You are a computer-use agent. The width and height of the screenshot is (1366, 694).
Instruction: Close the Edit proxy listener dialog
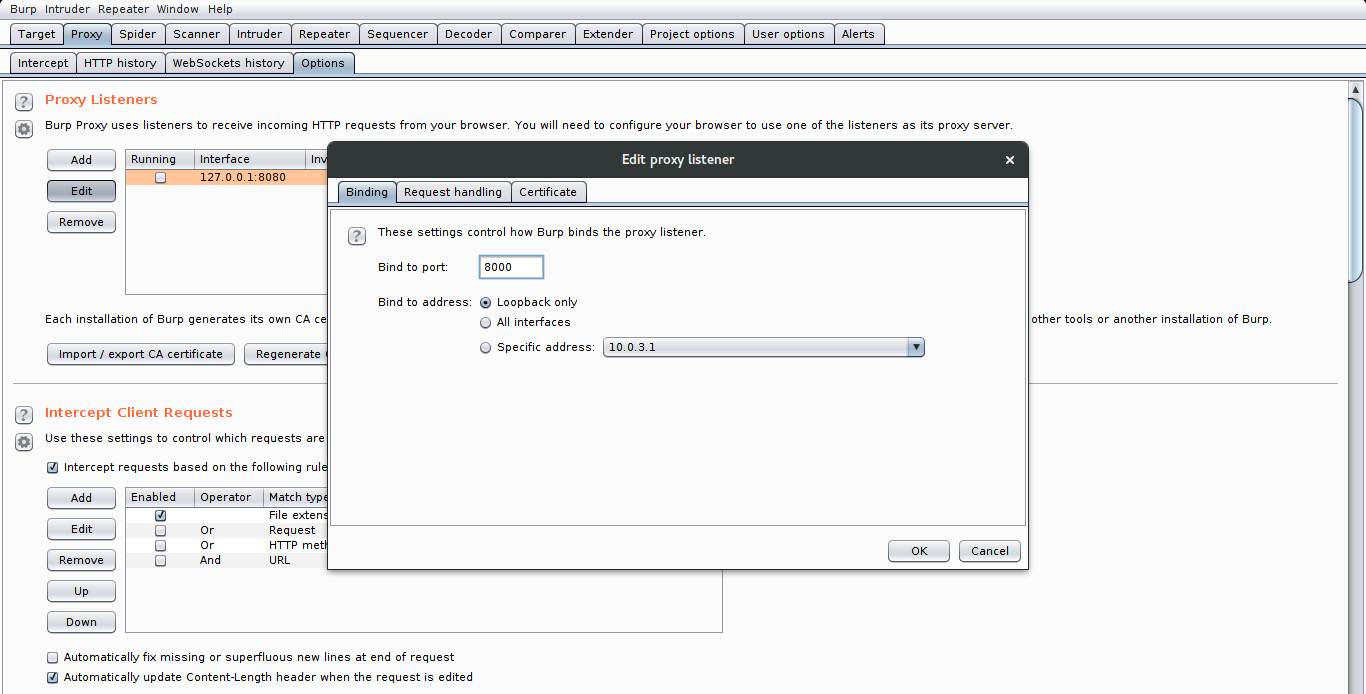1010,160
